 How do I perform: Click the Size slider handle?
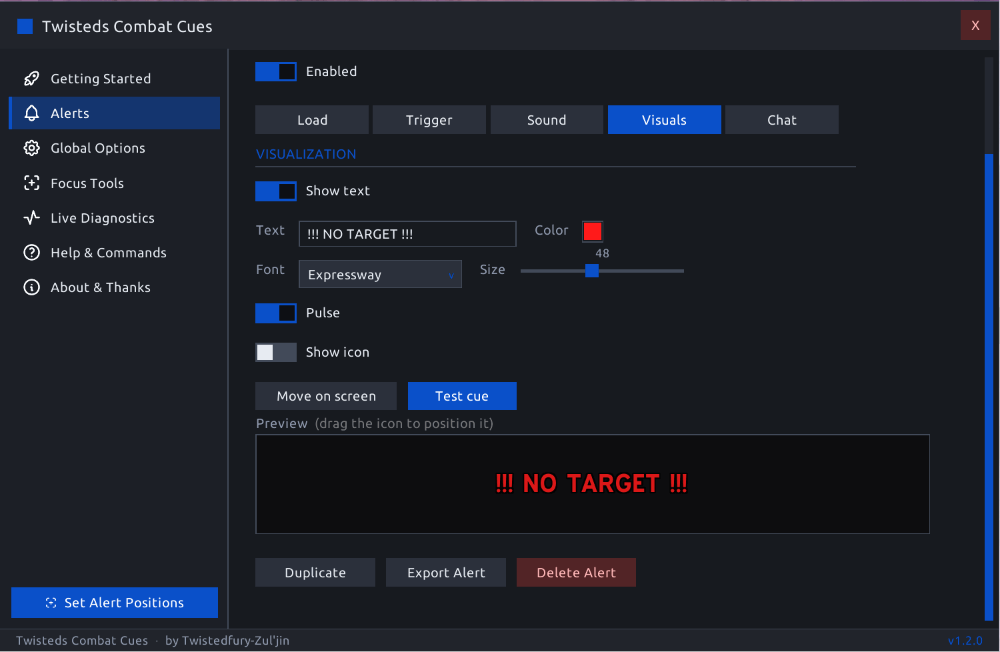pos(592,270)
